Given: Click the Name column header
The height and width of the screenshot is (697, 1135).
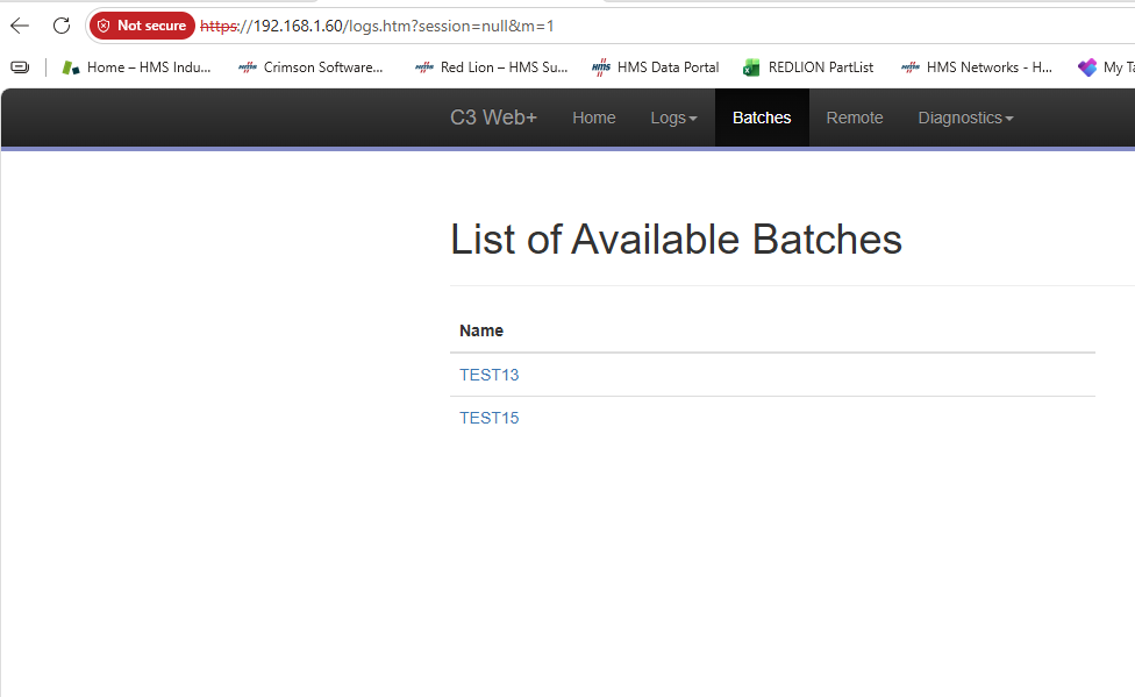Looking at the screenshot, I should pos(481,331).
